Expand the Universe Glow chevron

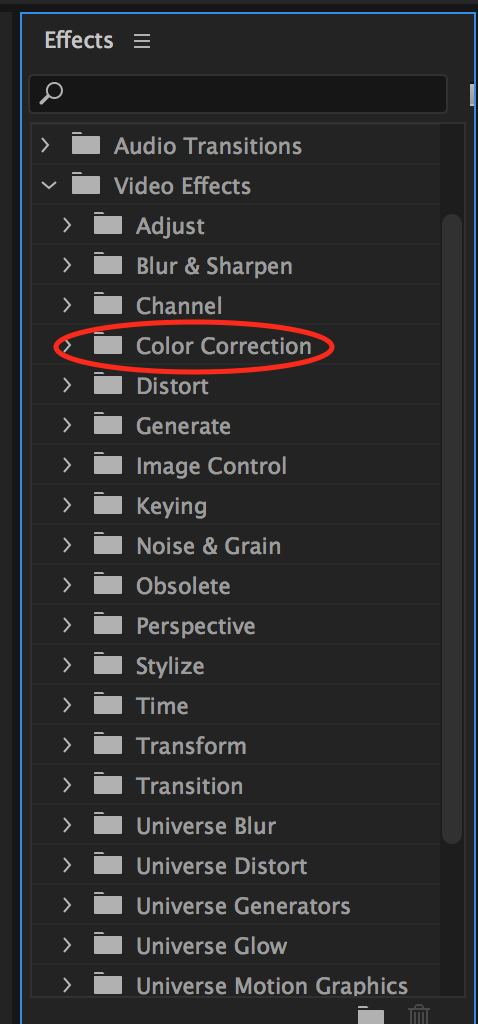[x=67, y=945]
